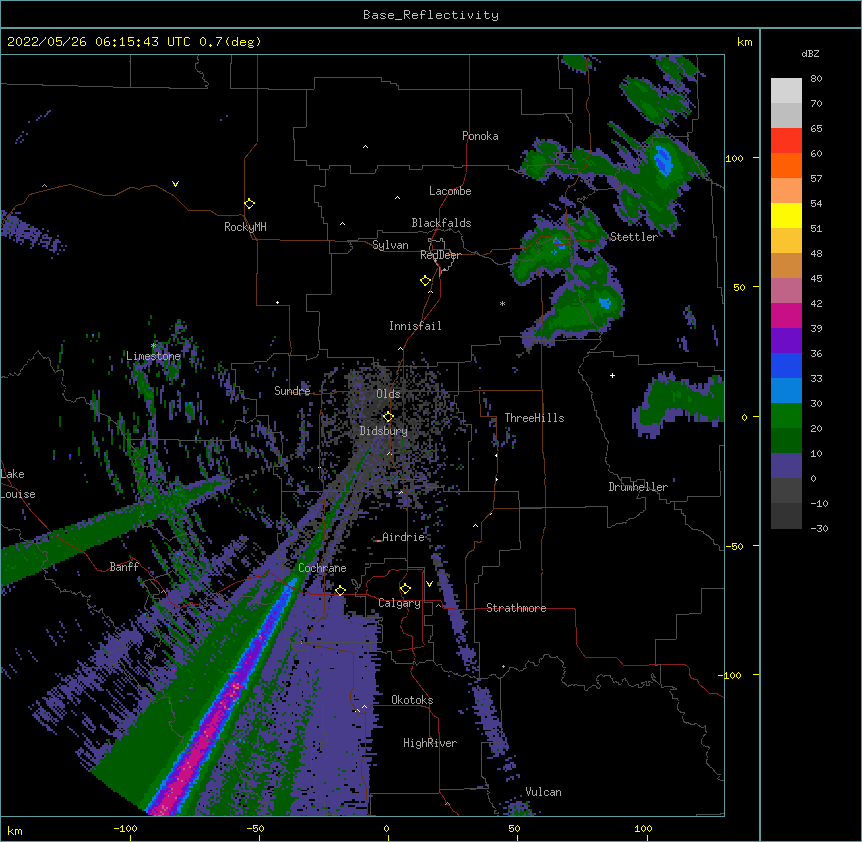
Task: Click the yellow marker above Calgary label
Action: click(405, 589)
